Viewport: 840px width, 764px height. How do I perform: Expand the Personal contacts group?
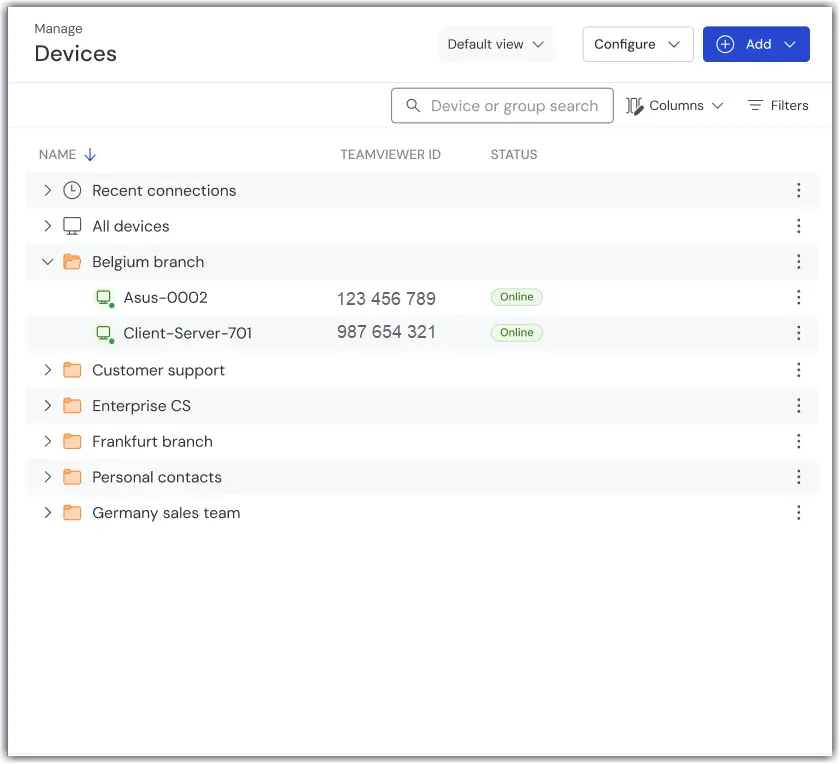[48, 477]
